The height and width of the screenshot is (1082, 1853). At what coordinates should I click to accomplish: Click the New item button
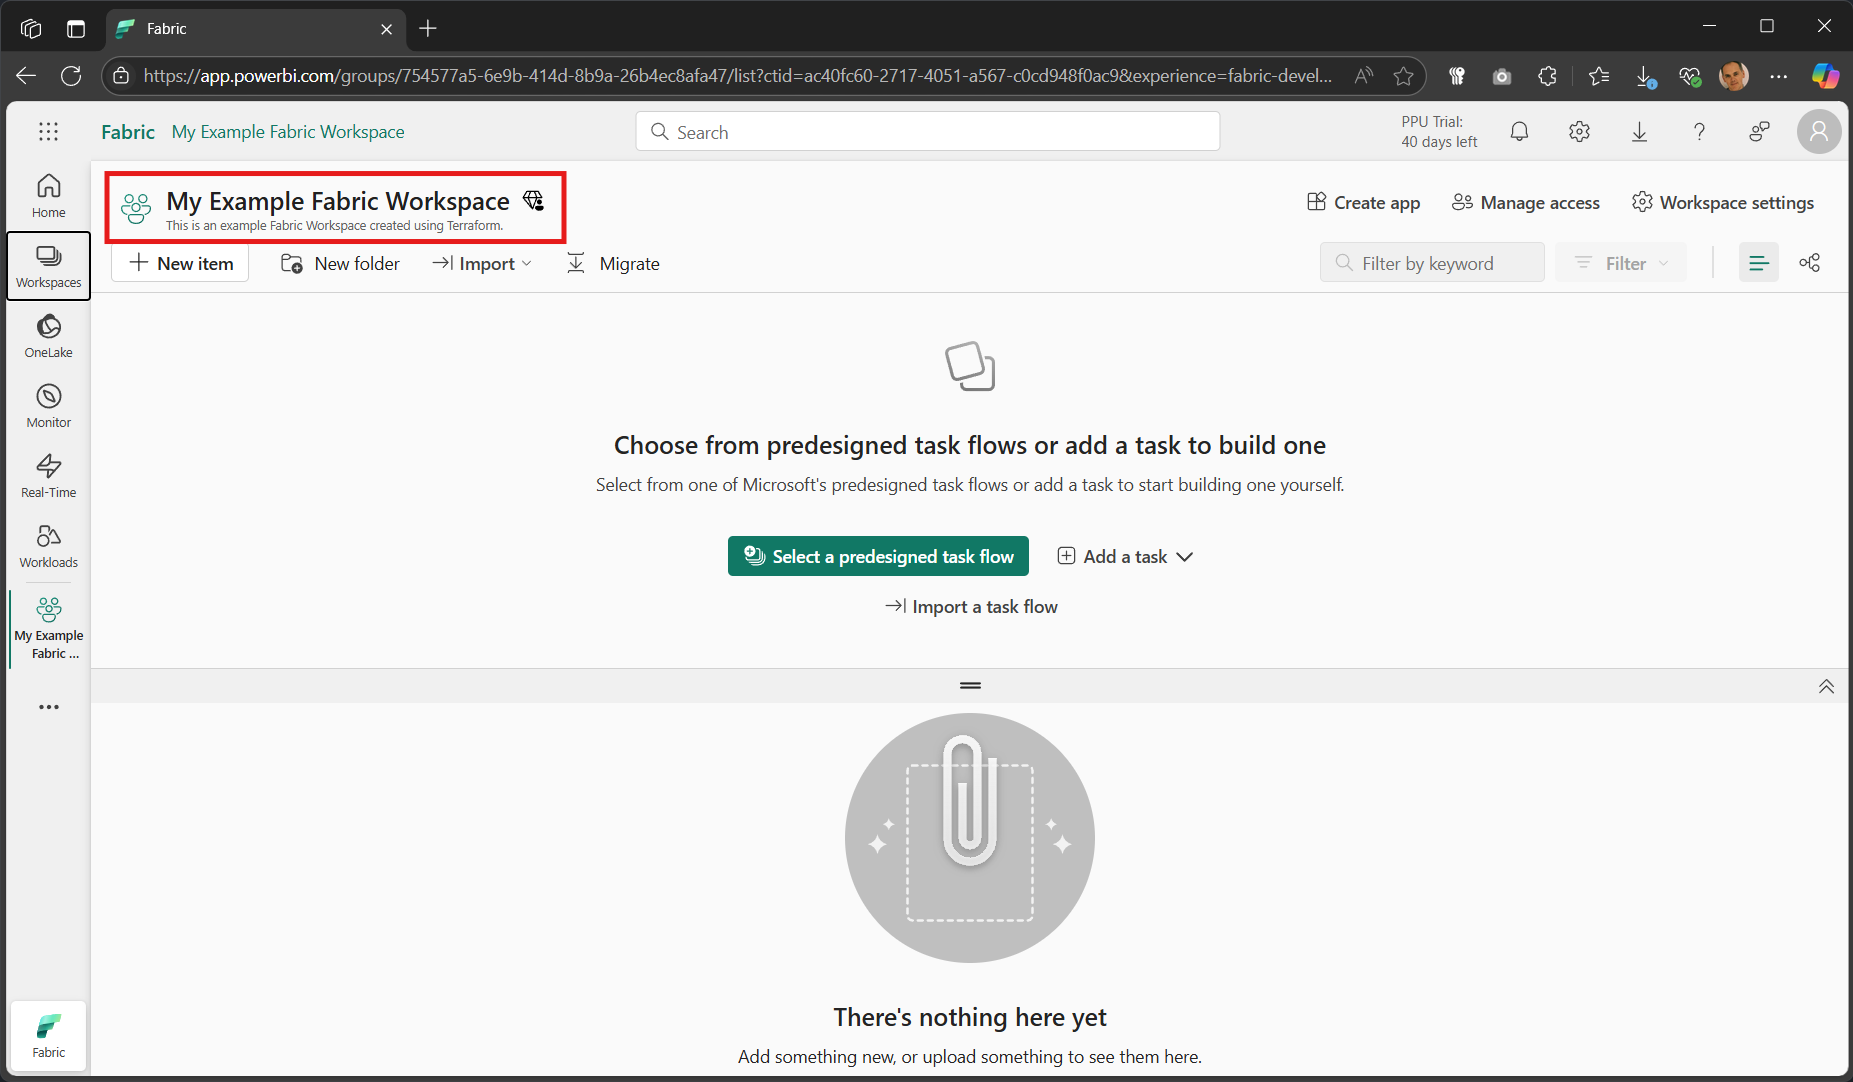[x=181, y=264]
